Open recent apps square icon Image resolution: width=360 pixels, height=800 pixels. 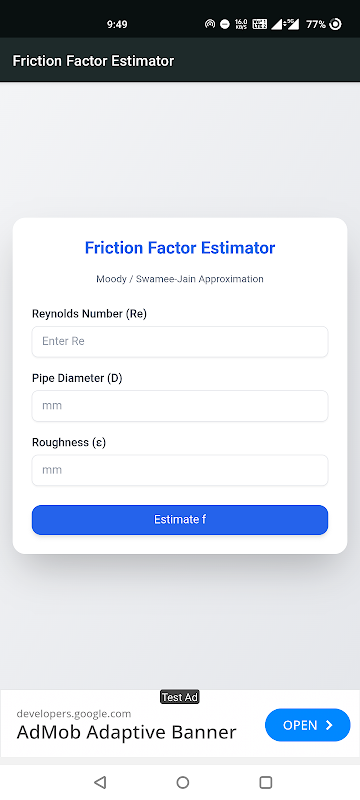pos(265,782)
